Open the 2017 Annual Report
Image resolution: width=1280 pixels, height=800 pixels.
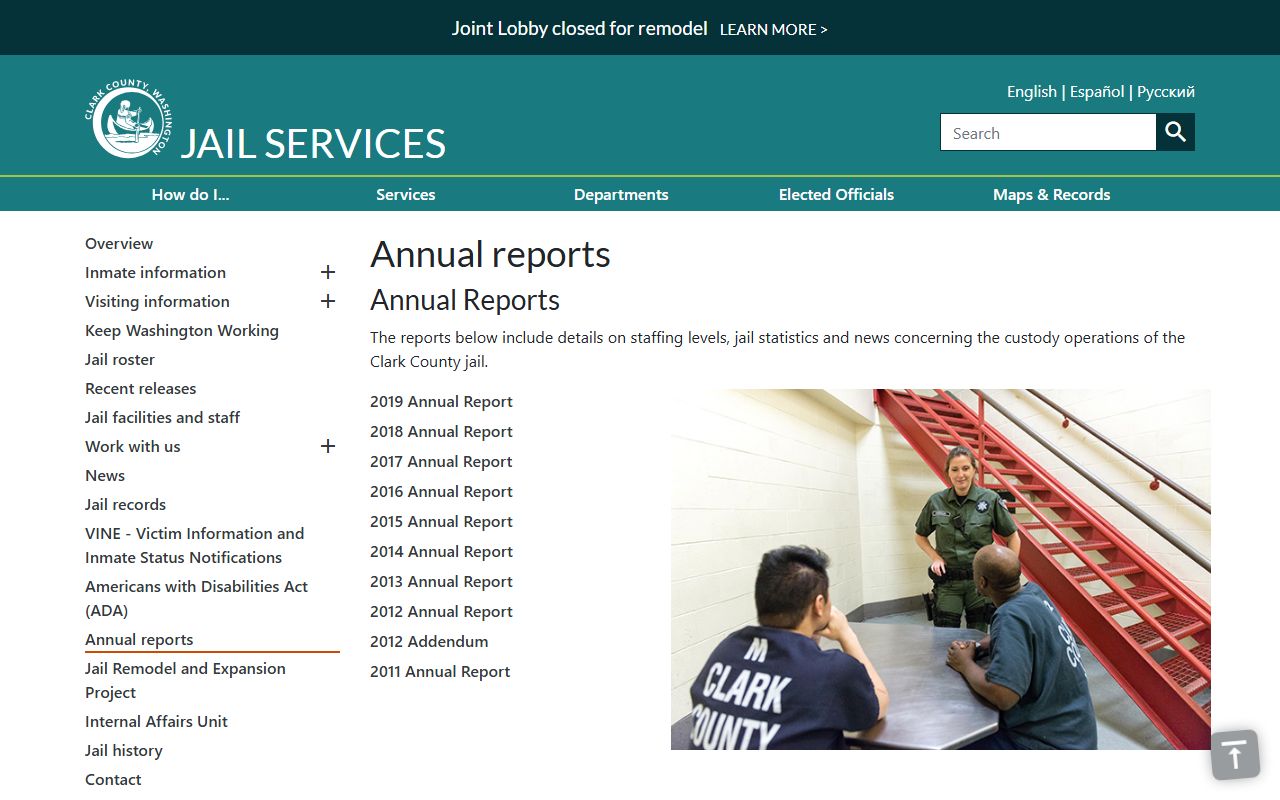click(441, 461)
